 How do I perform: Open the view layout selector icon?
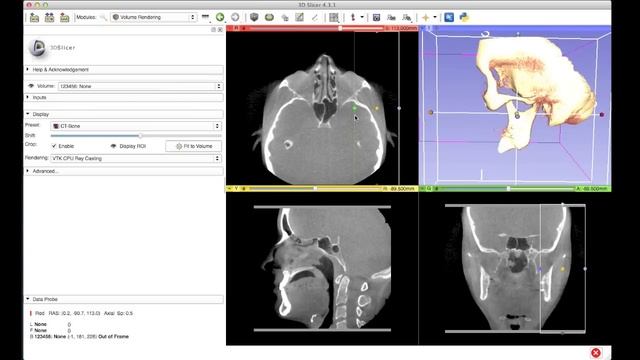(x=333, y=17)
